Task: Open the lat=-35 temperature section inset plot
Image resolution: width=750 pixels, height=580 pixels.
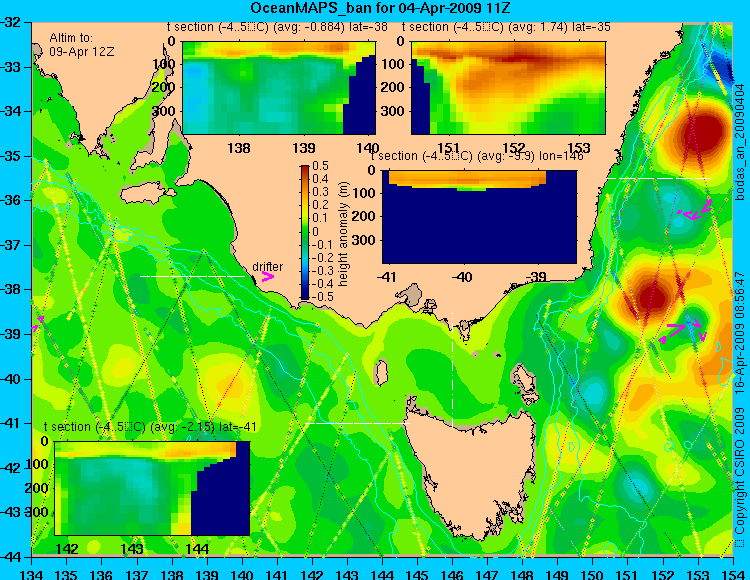Action: [x=508, y=88]
